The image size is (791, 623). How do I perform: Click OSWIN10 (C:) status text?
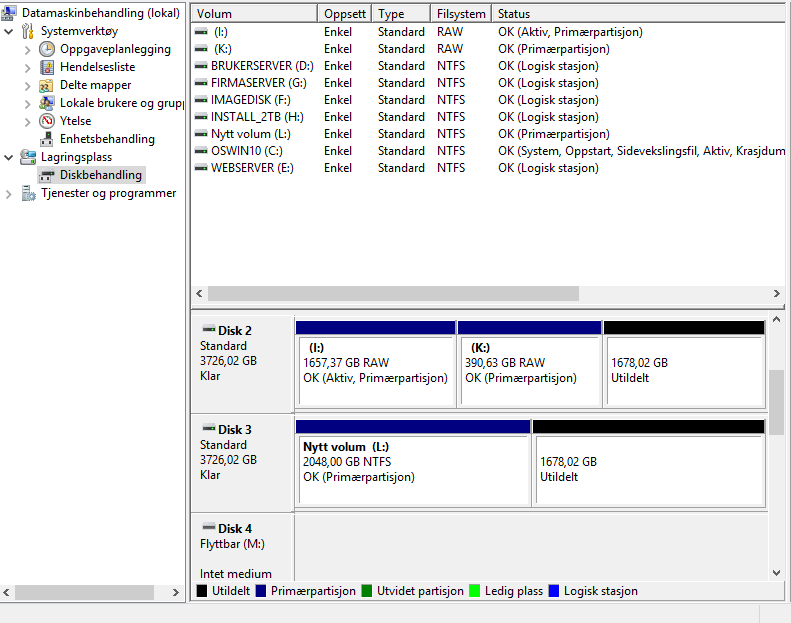tap(641, 151)
